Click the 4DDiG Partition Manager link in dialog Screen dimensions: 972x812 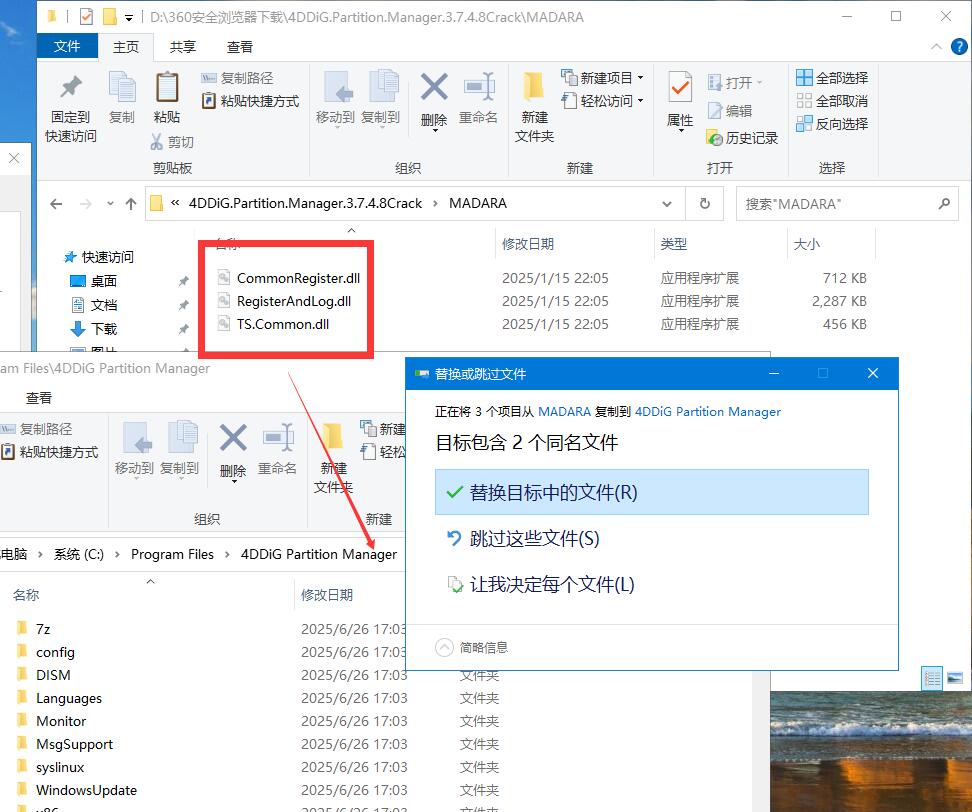pos(708,412)
